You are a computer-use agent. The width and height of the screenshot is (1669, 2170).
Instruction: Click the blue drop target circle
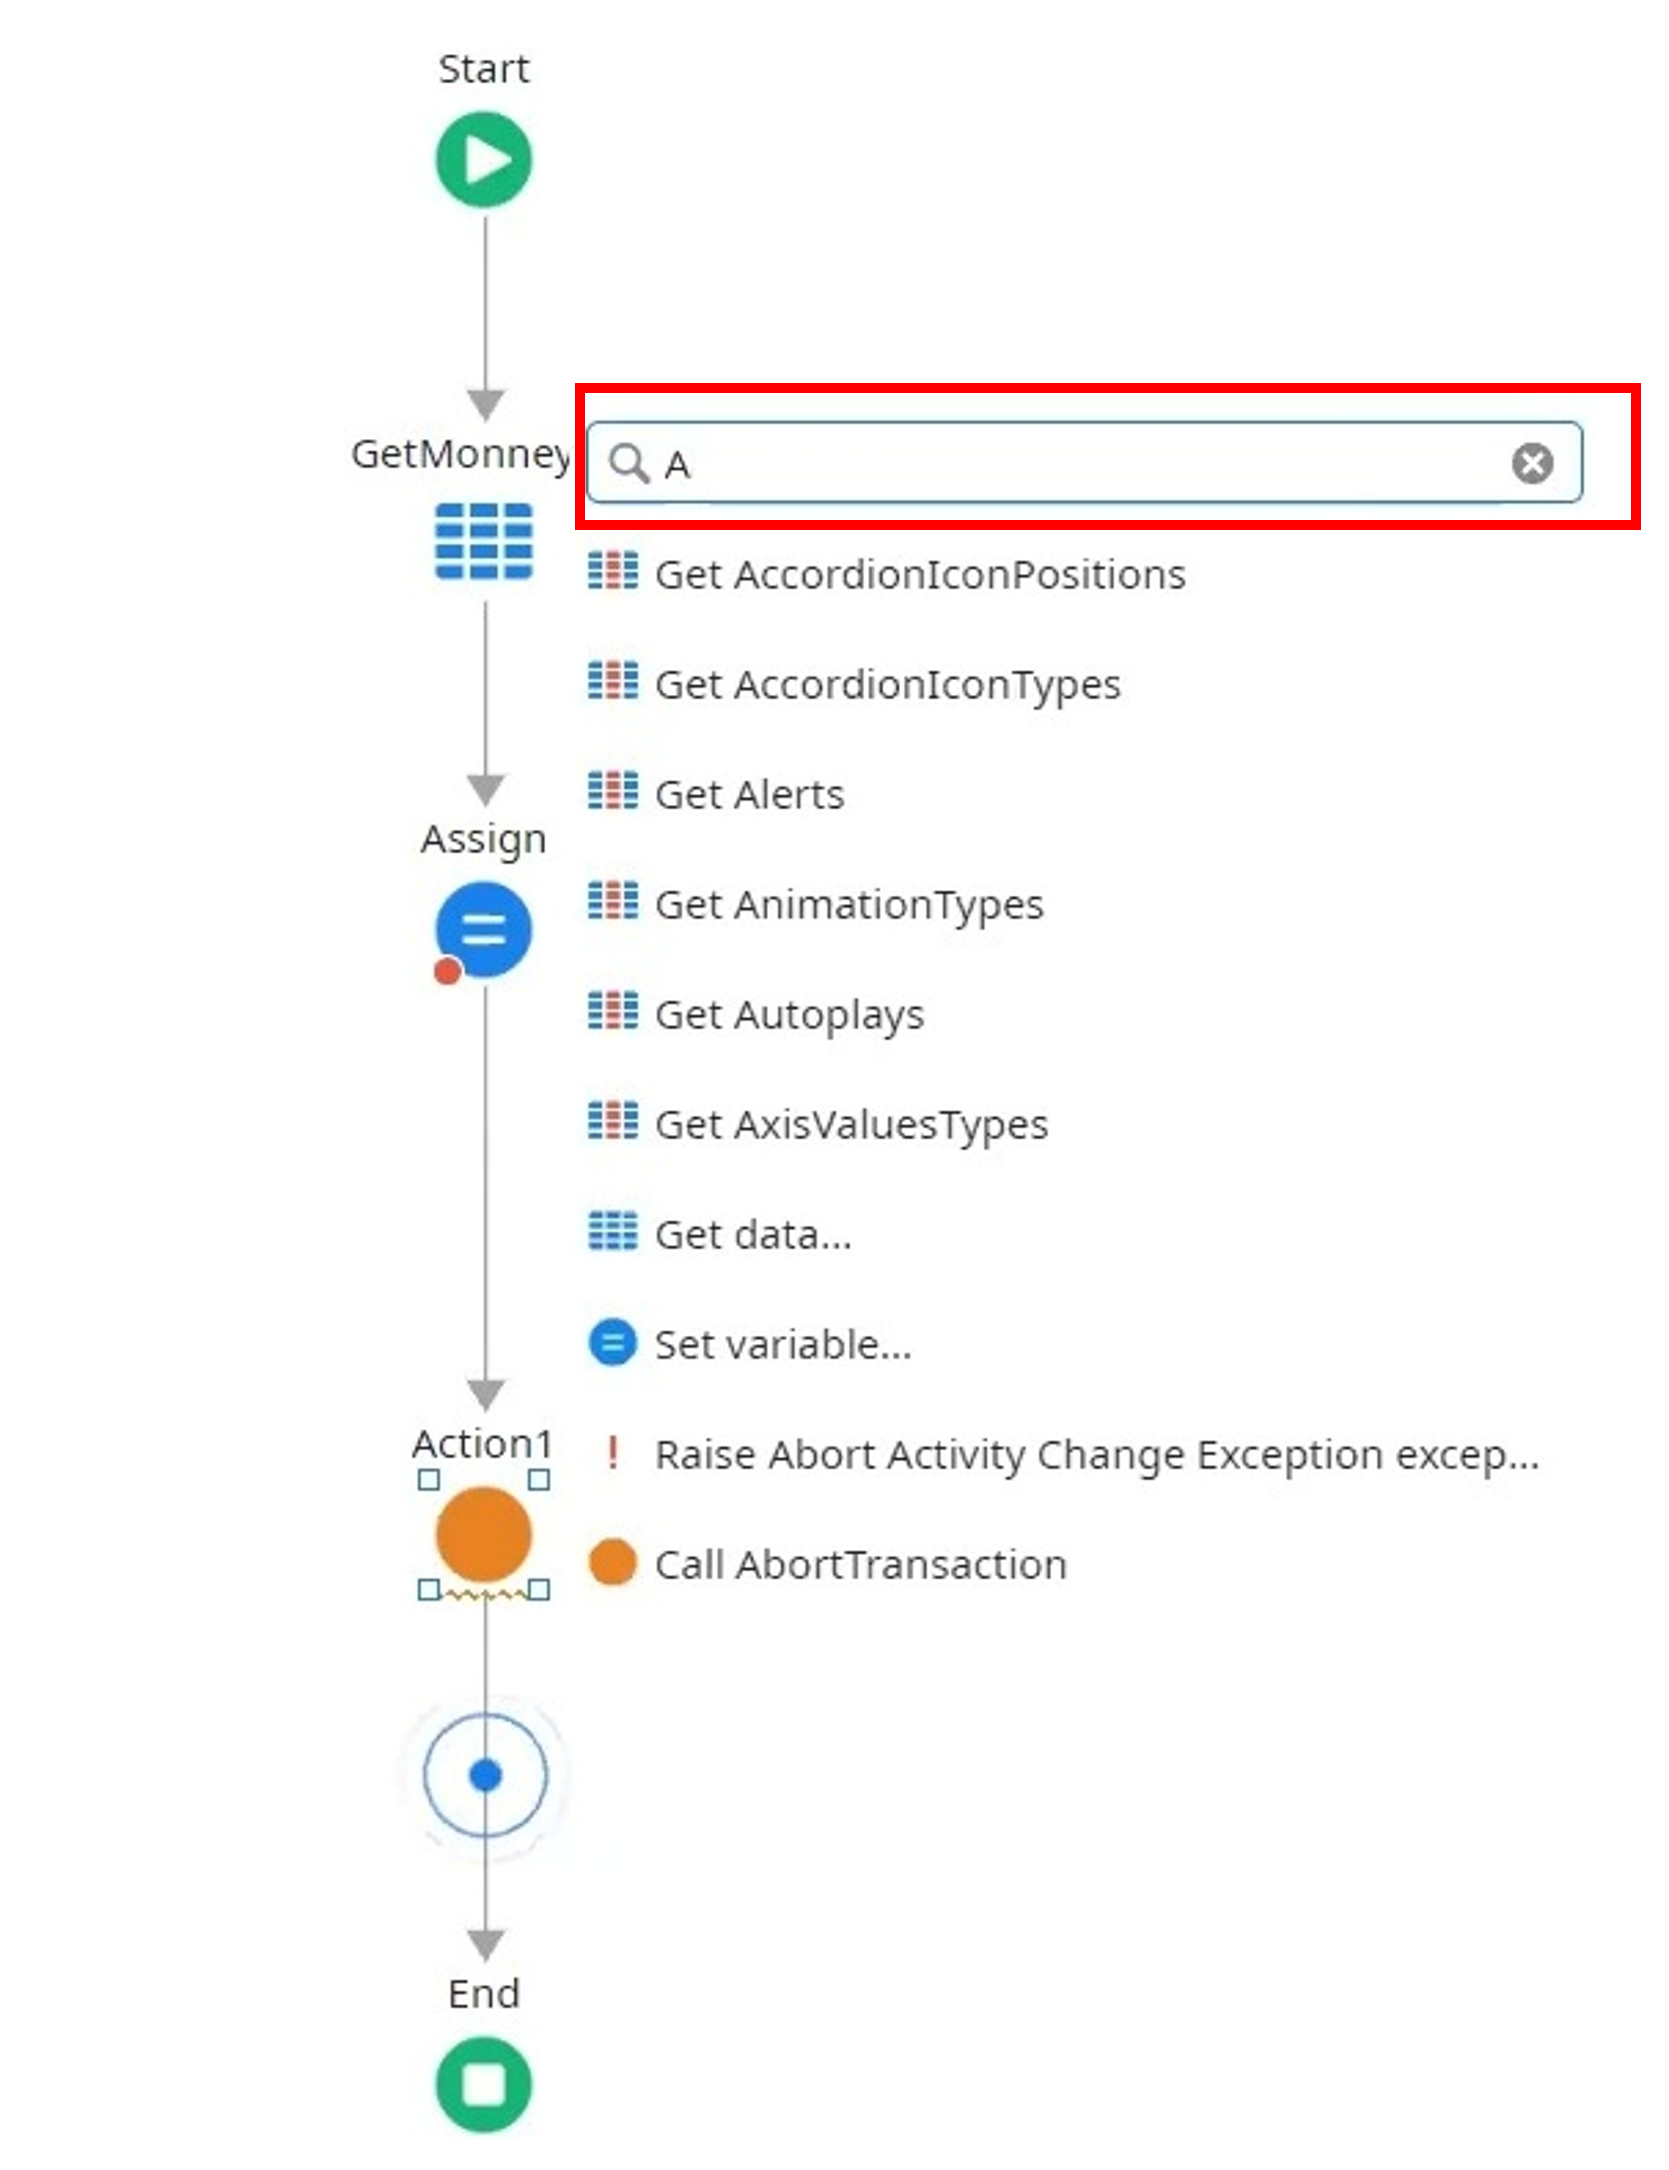[486, 1775]
